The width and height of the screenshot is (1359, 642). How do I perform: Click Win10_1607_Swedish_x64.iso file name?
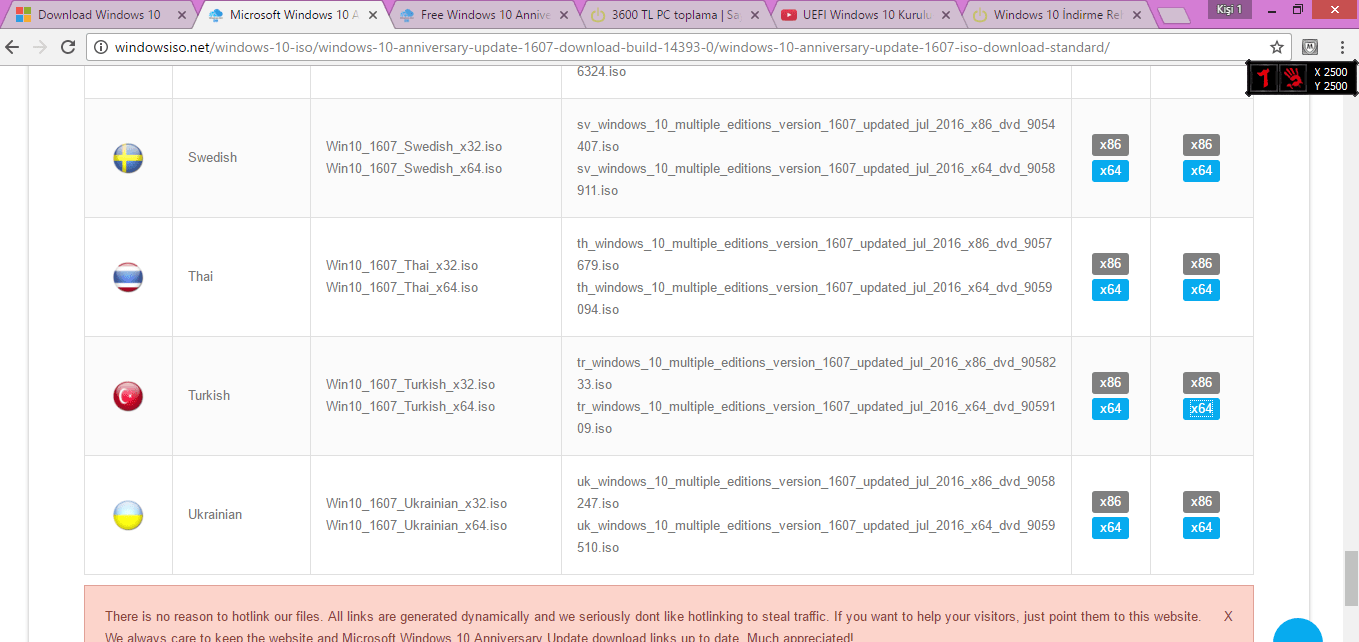[x=414, y=169]
